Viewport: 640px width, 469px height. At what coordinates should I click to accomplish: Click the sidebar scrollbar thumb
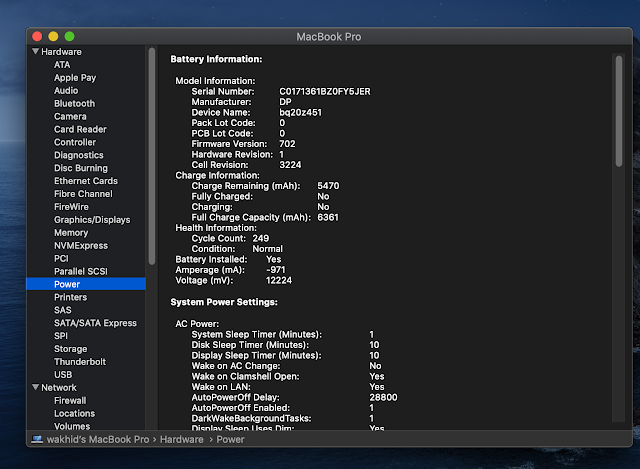152,157
